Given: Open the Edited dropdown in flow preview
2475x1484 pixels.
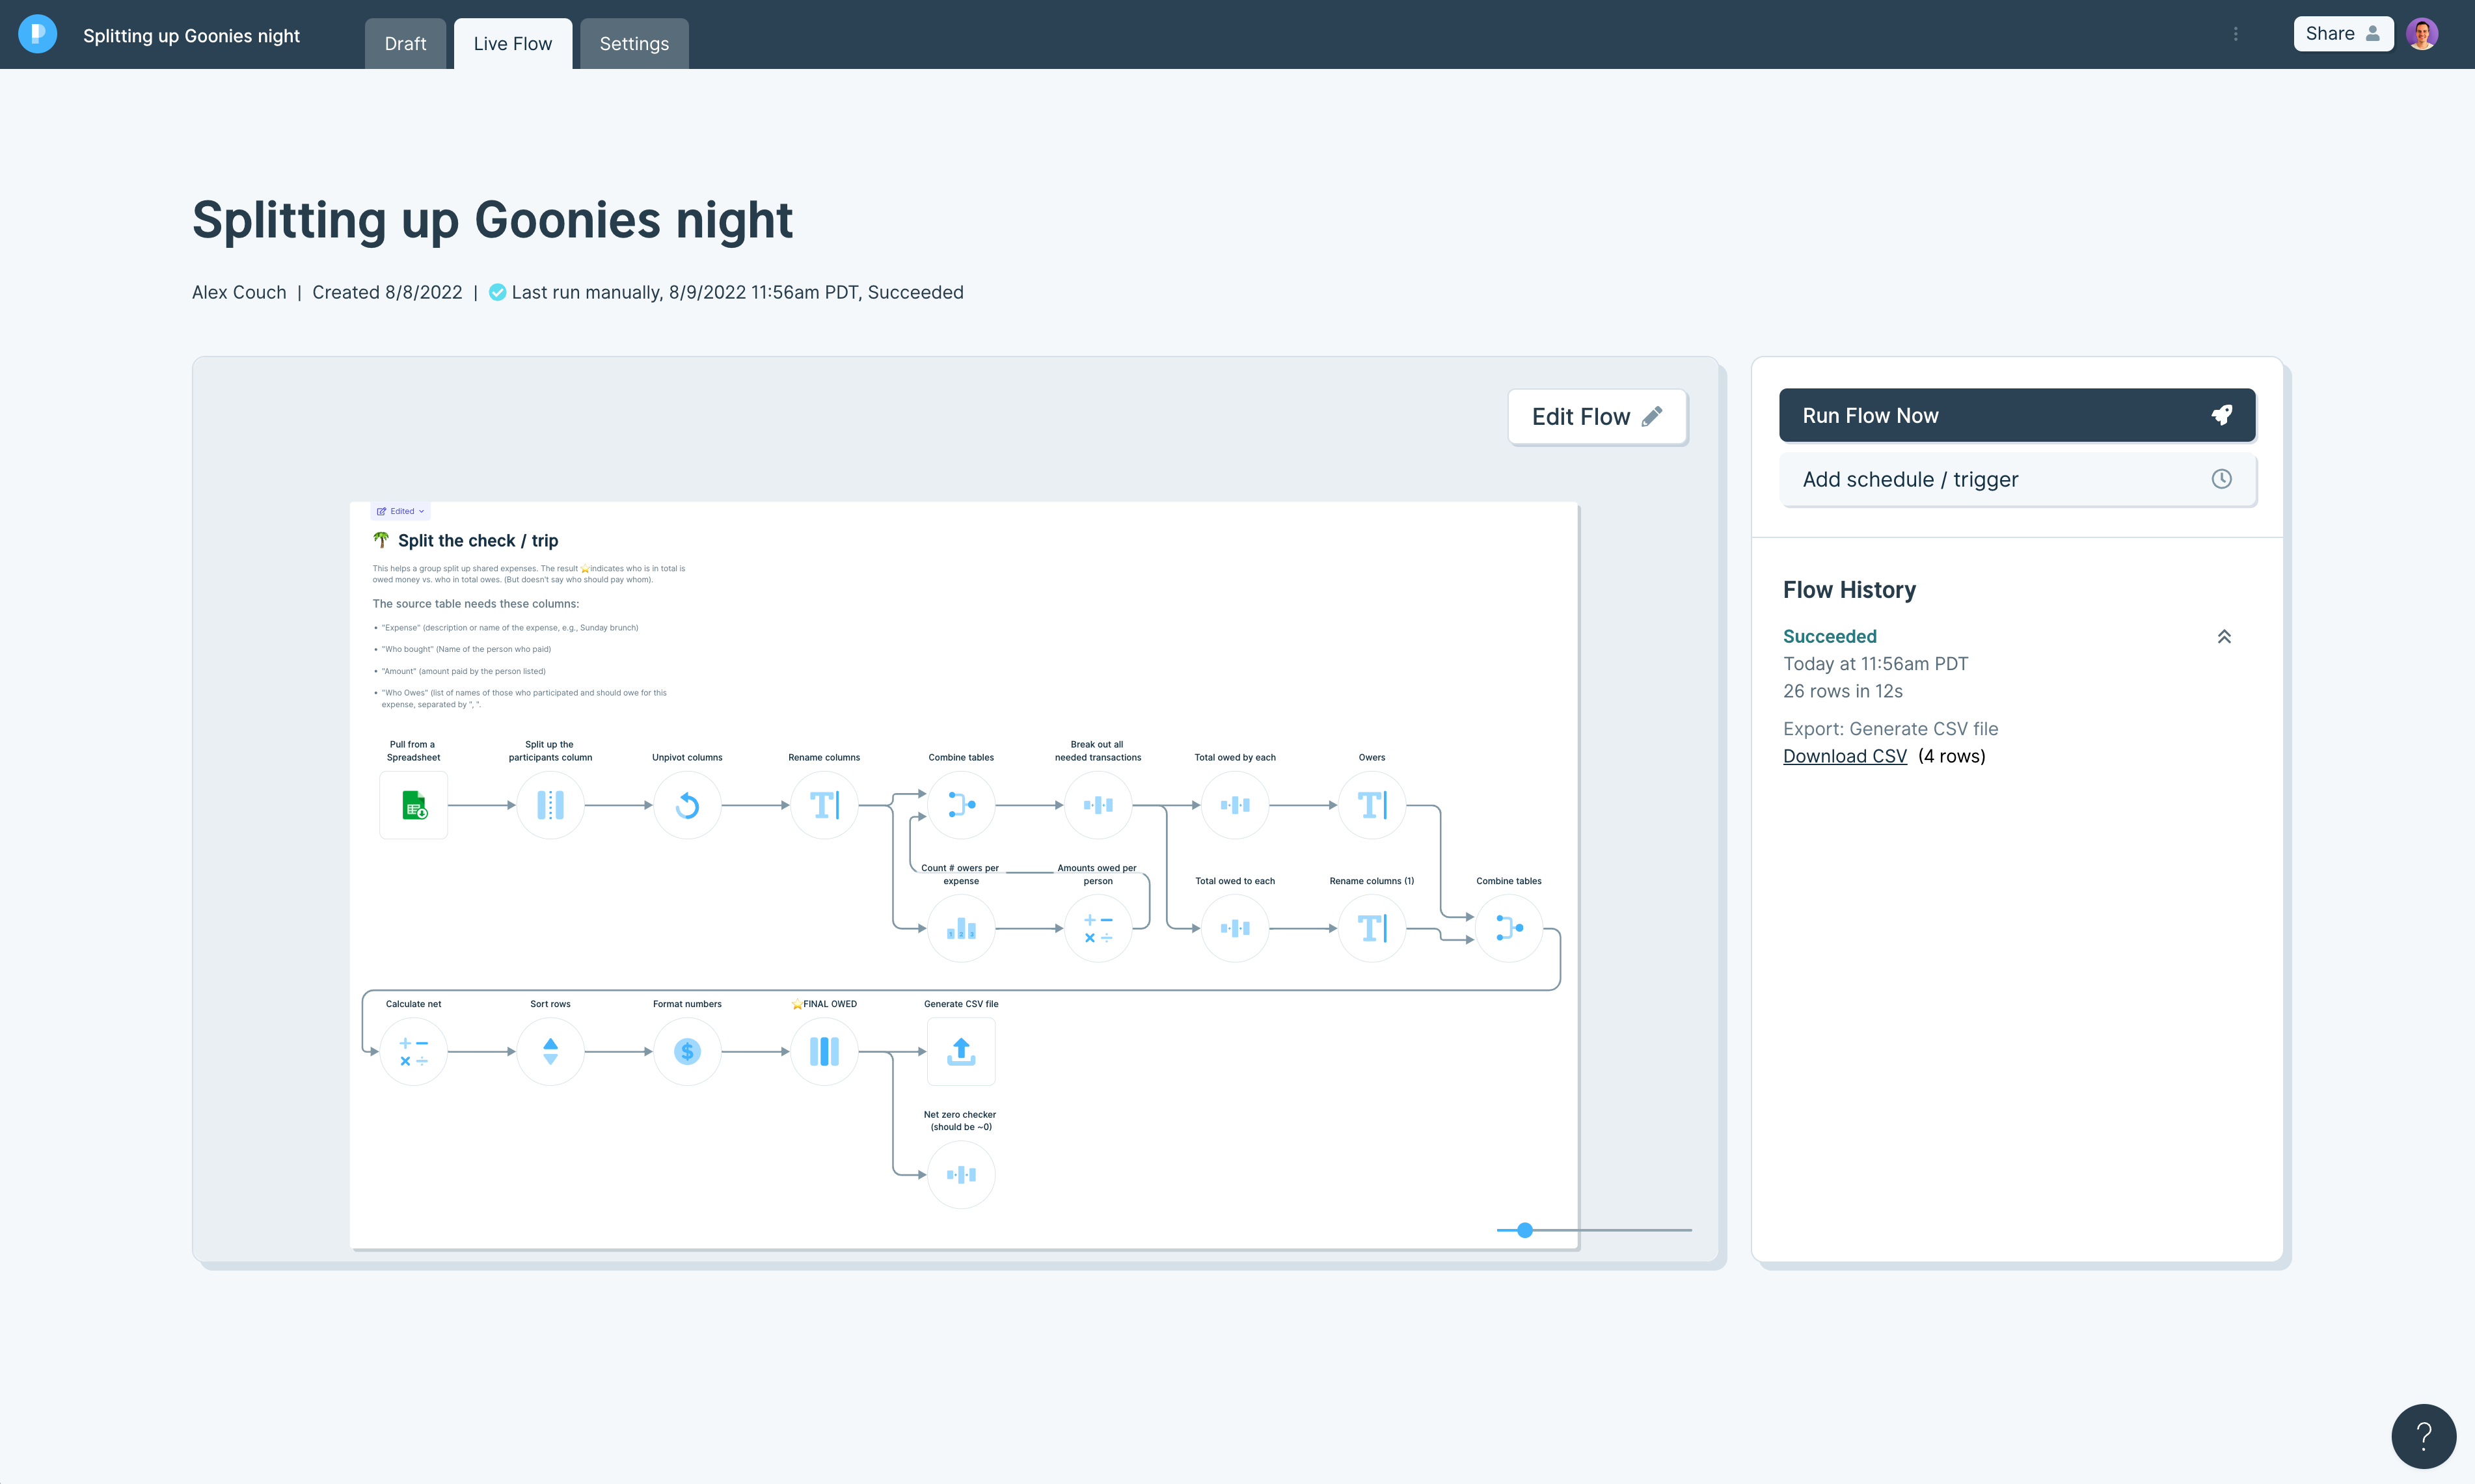Looking at the screenshot, I should [x=401, y=511].
